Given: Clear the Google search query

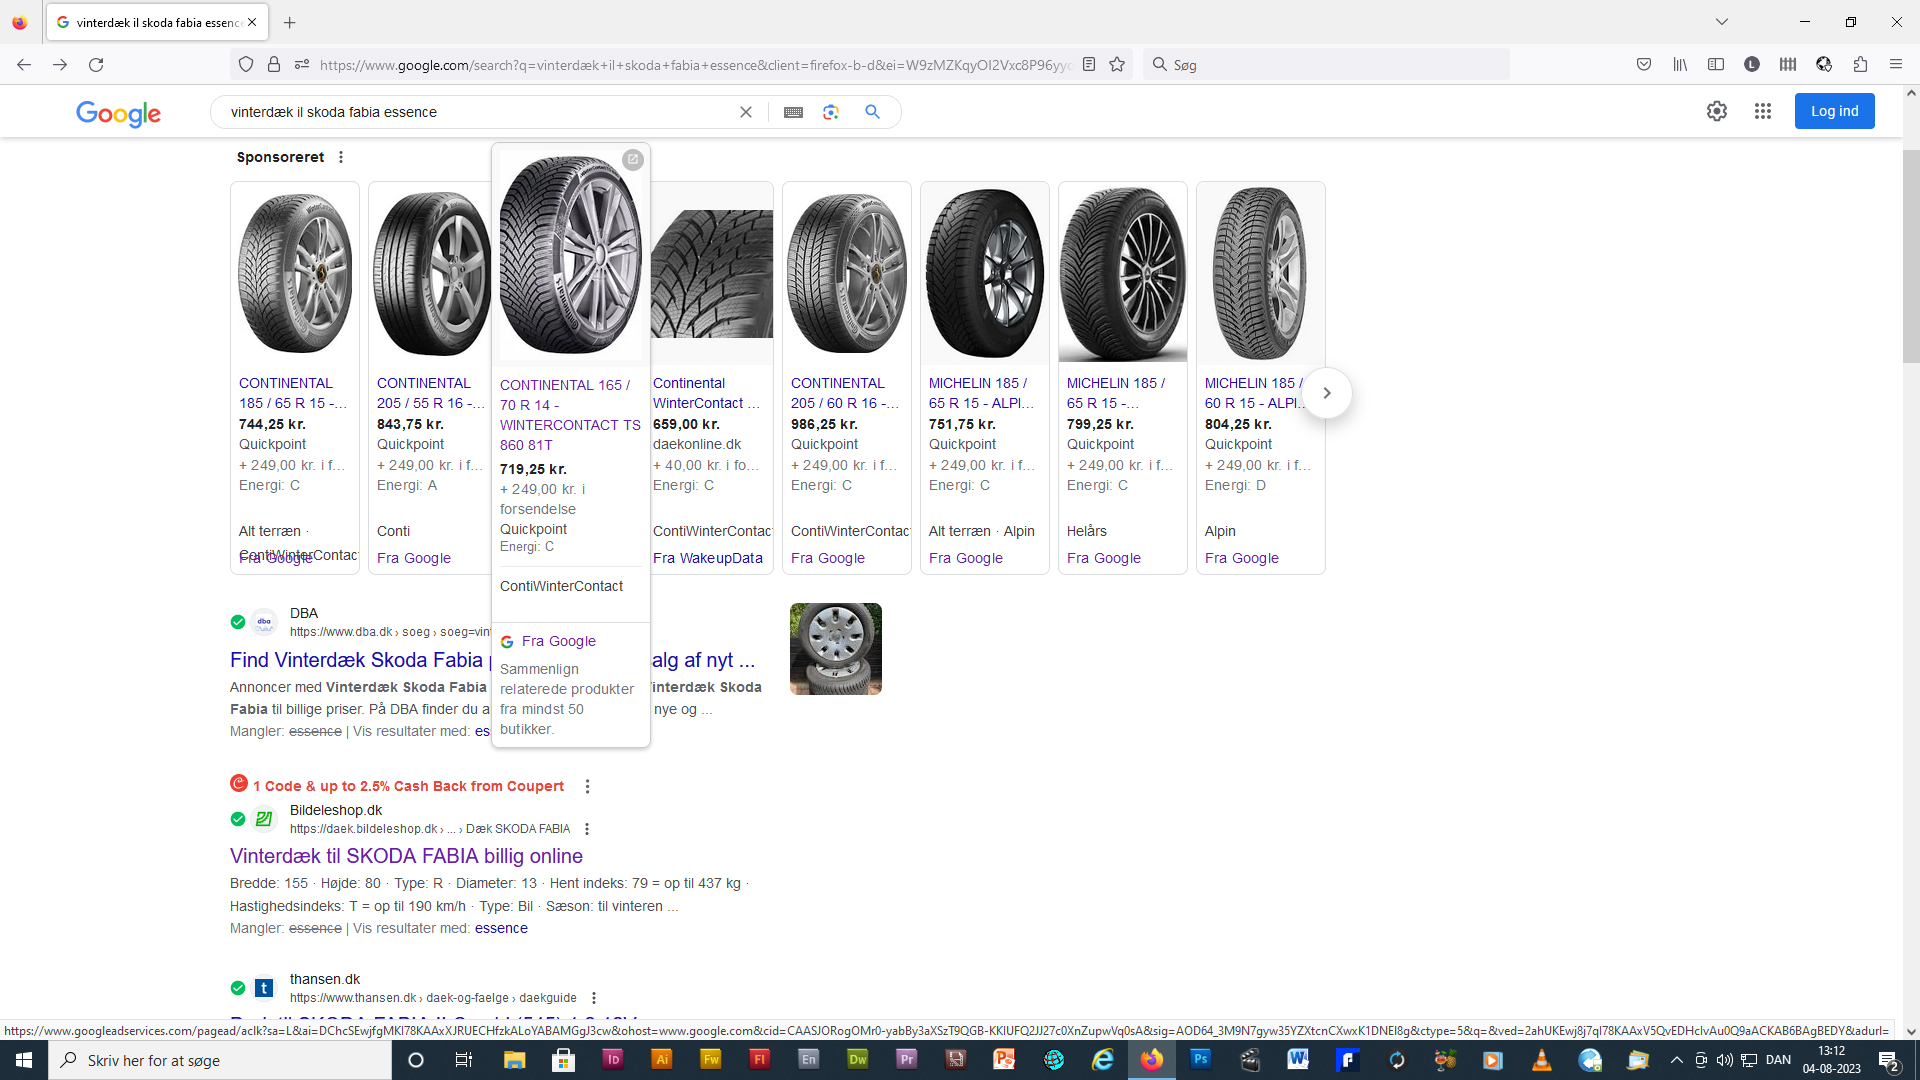Looking at the screenshot, I should pos(746,112).
